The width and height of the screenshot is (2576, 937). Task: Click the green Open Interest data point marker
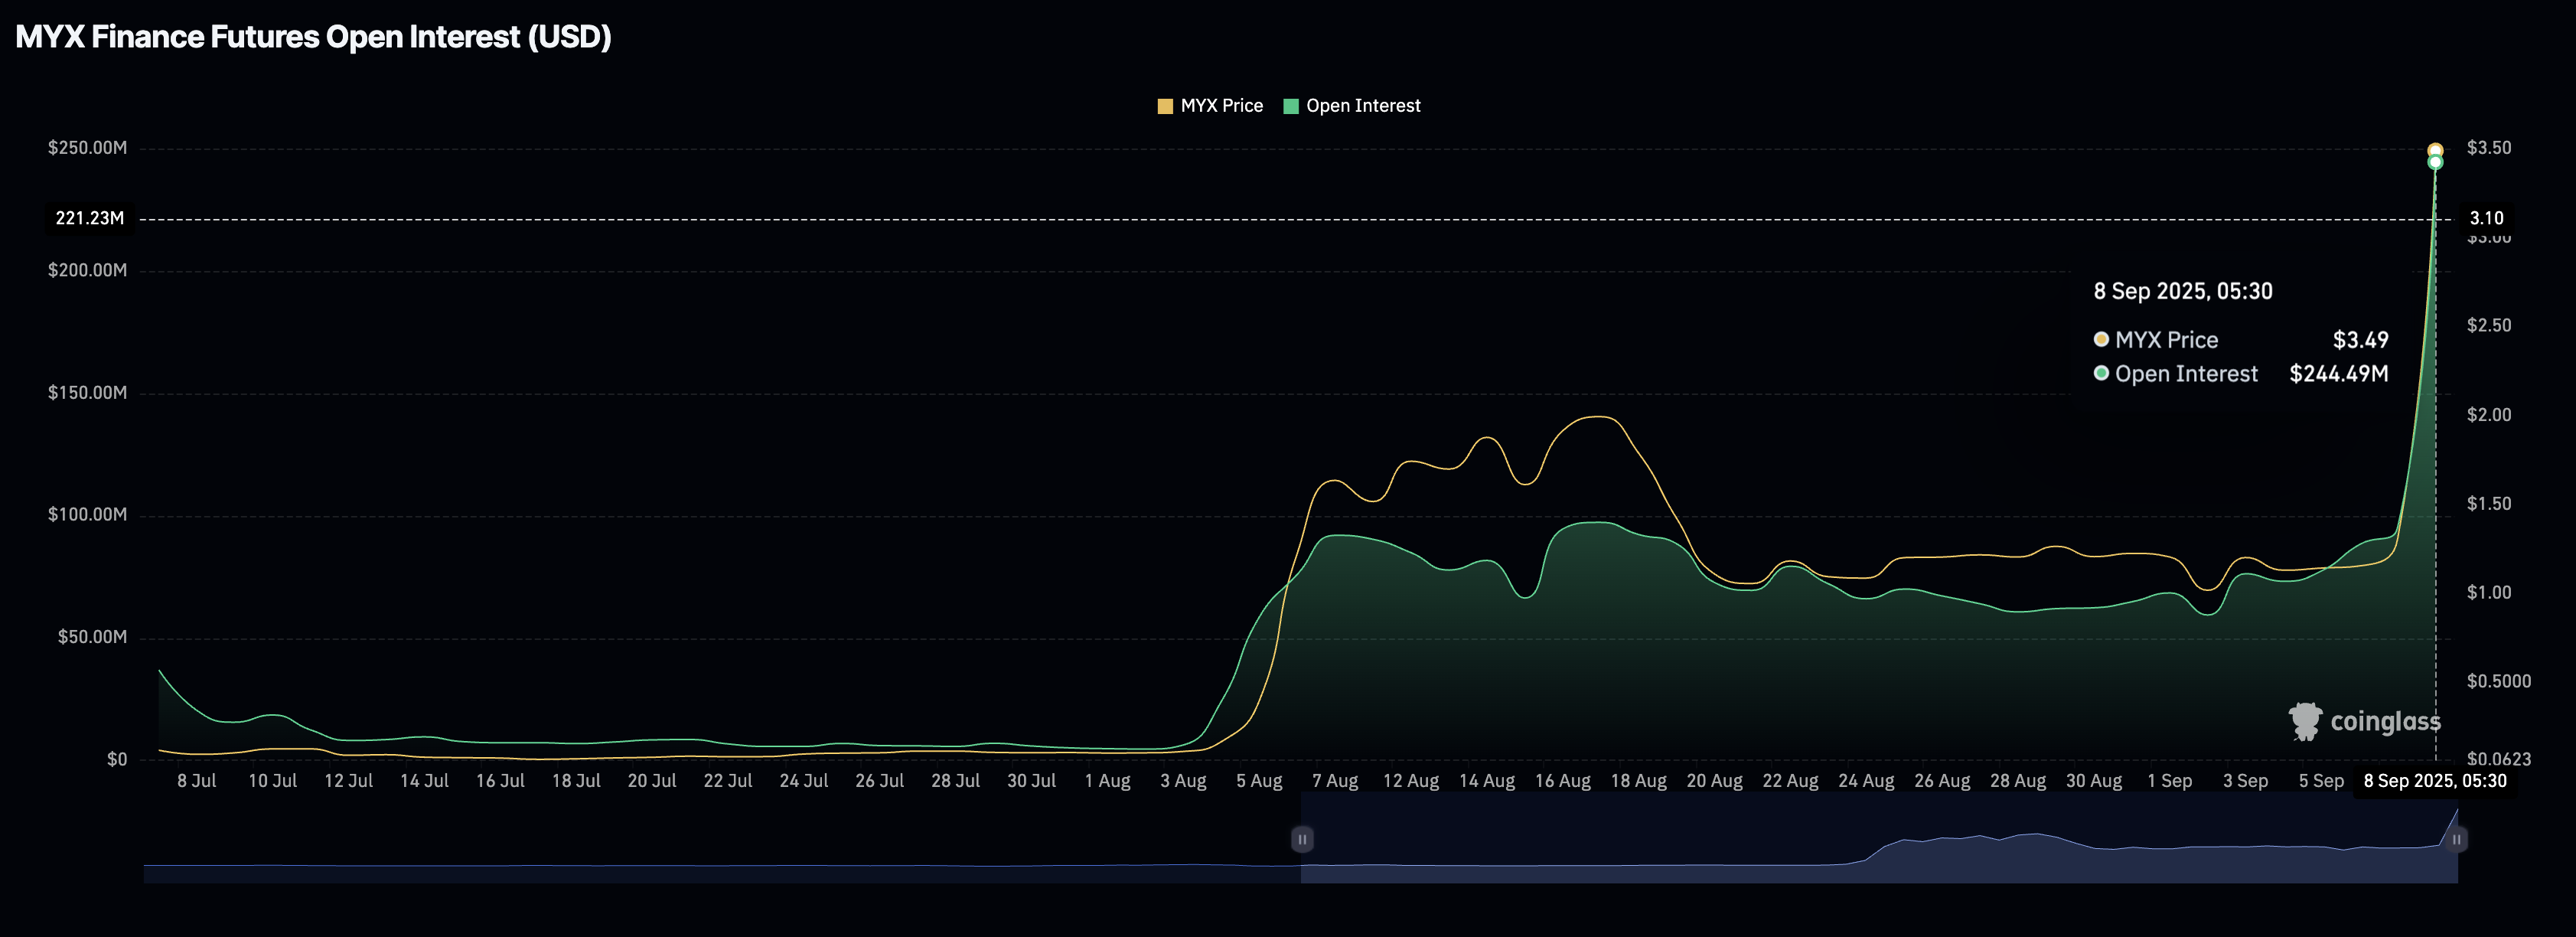pos(2435,162)
